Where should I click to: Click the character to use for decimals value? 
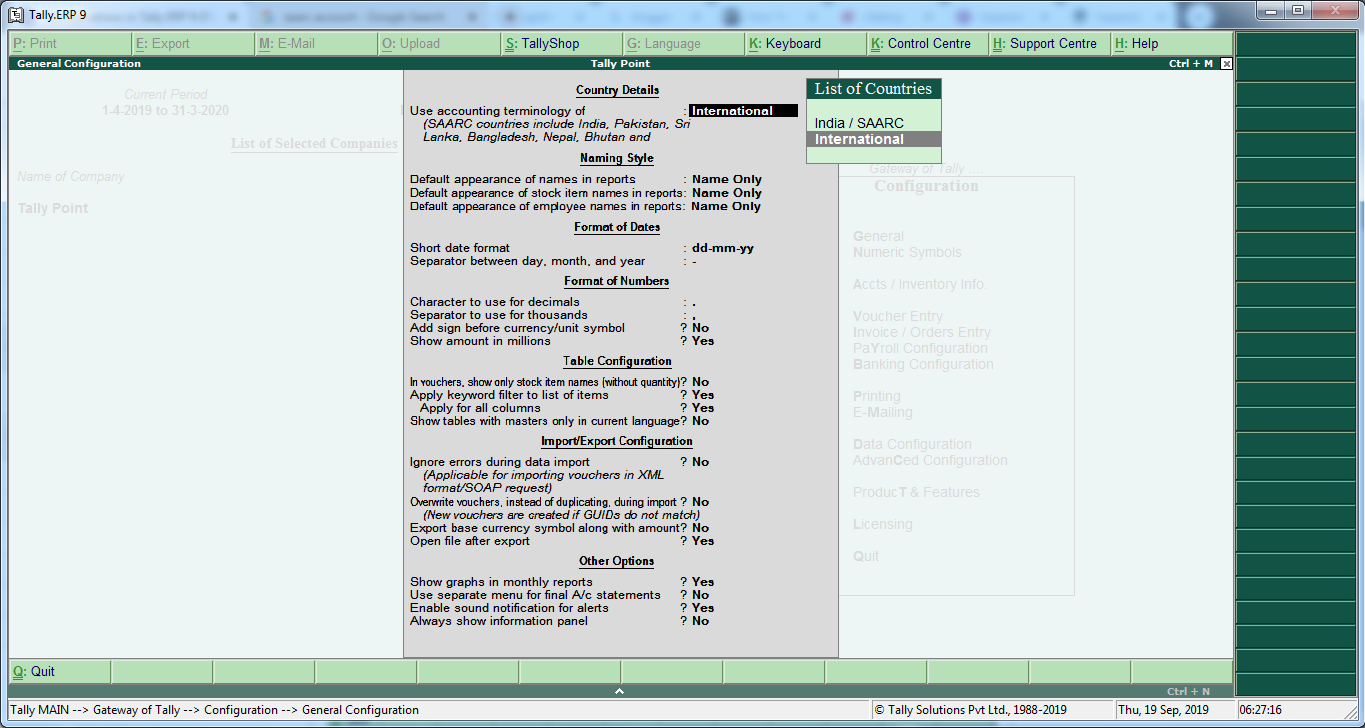coord(694,302)
